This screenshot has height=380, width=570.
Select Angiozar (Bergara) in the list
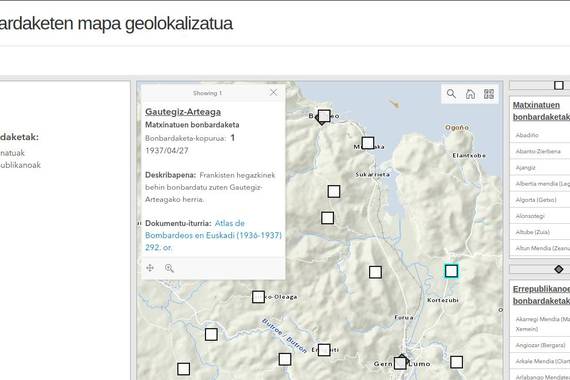(x=540, y=345)
